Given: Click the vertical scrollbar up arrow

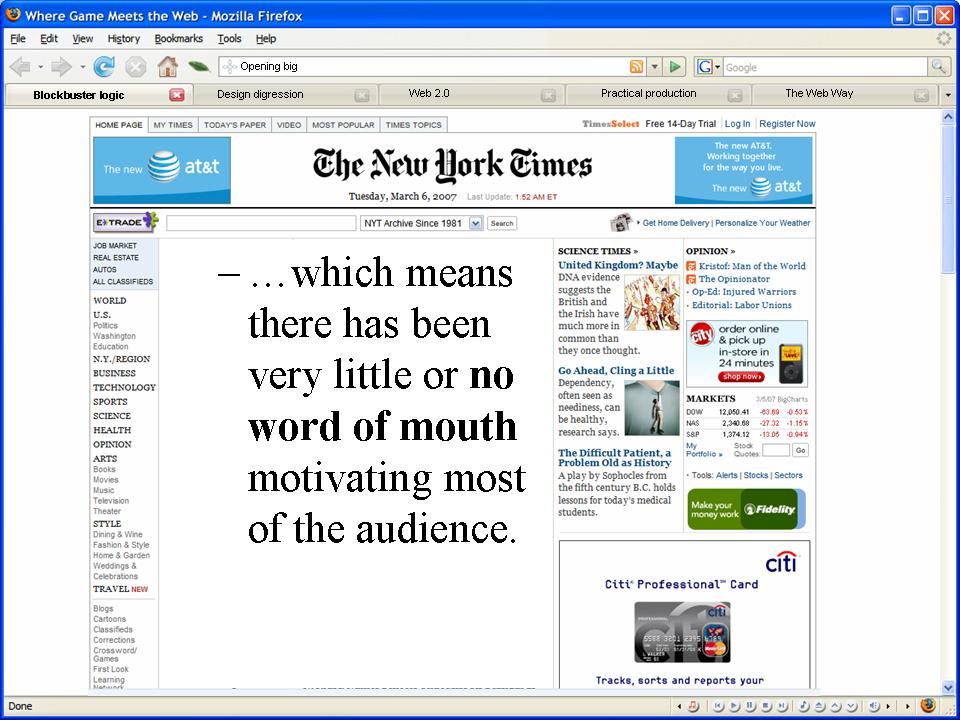Looking at the screenshot, I should (x=948, y=116).
